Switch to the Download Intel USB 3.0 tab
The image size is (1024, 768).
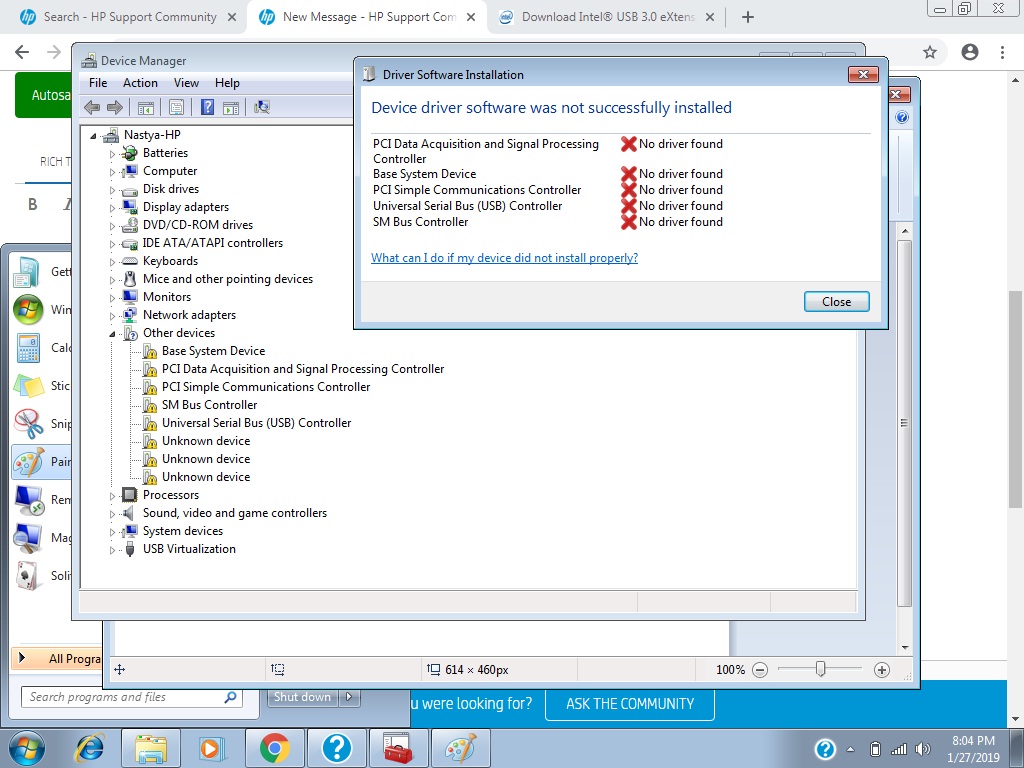[600, 16]
